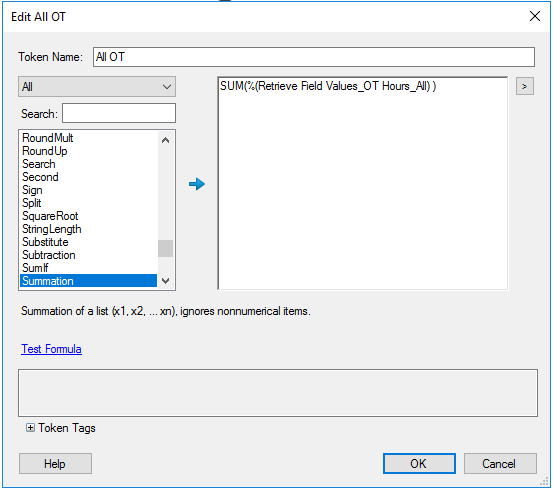
Task: Choose SquareRoot in the list
Action: tap(89, 216)
